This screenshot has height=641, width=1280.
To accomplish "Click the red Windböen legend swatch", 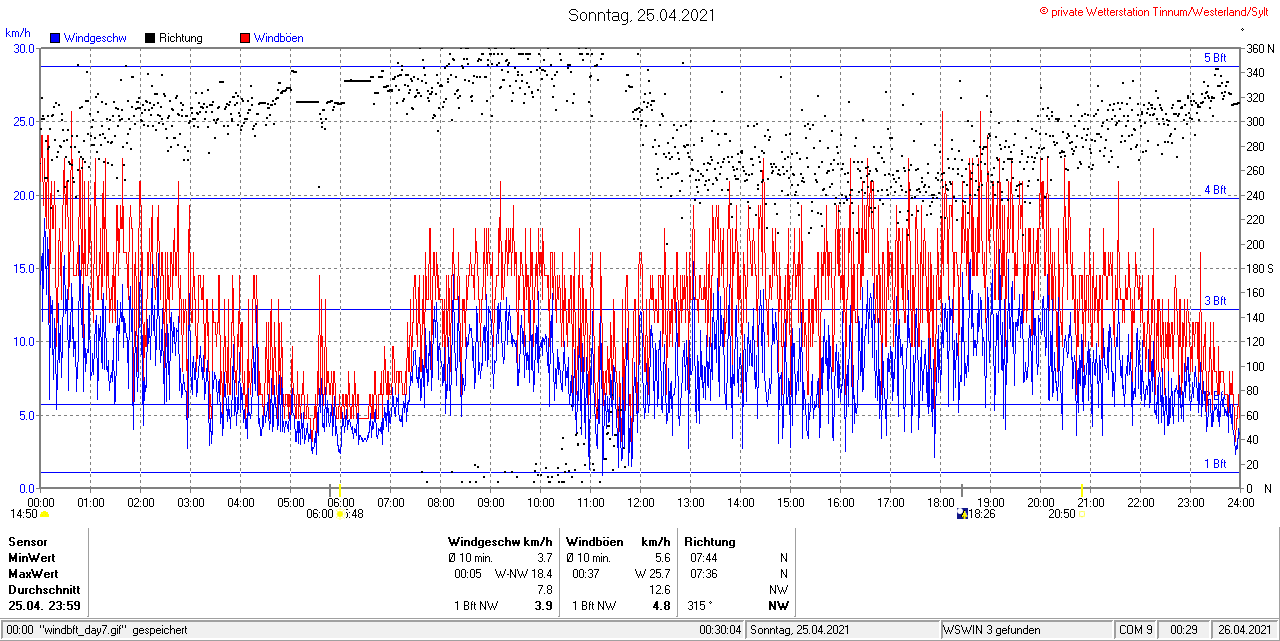I will tap(245, 38).
